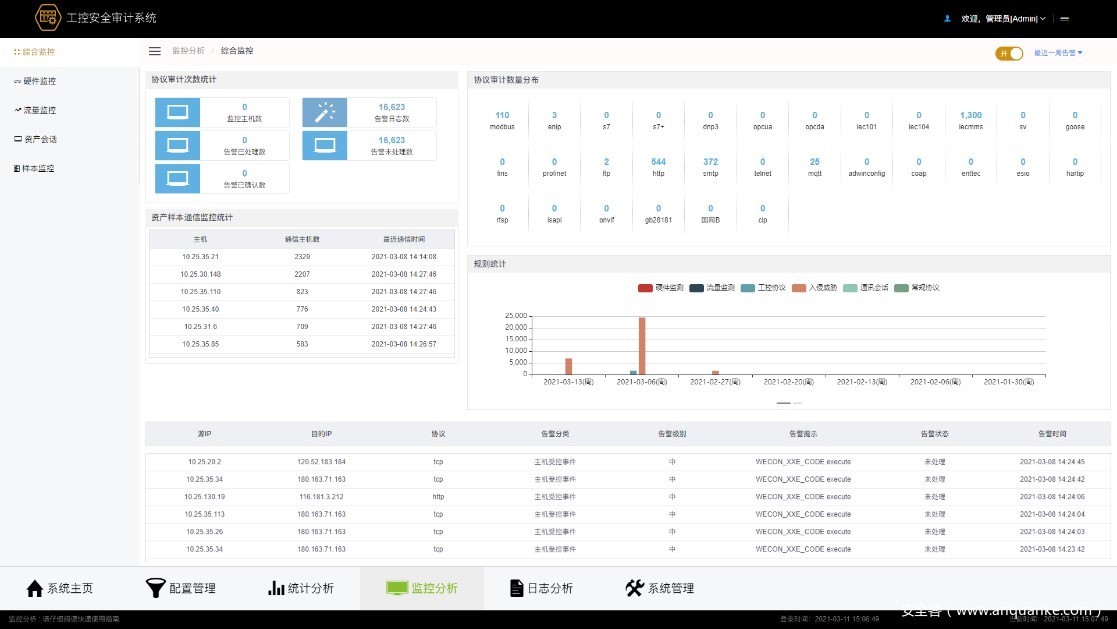
Task: Open the 日志分析 bottom tab
Action: click(541, 588)
